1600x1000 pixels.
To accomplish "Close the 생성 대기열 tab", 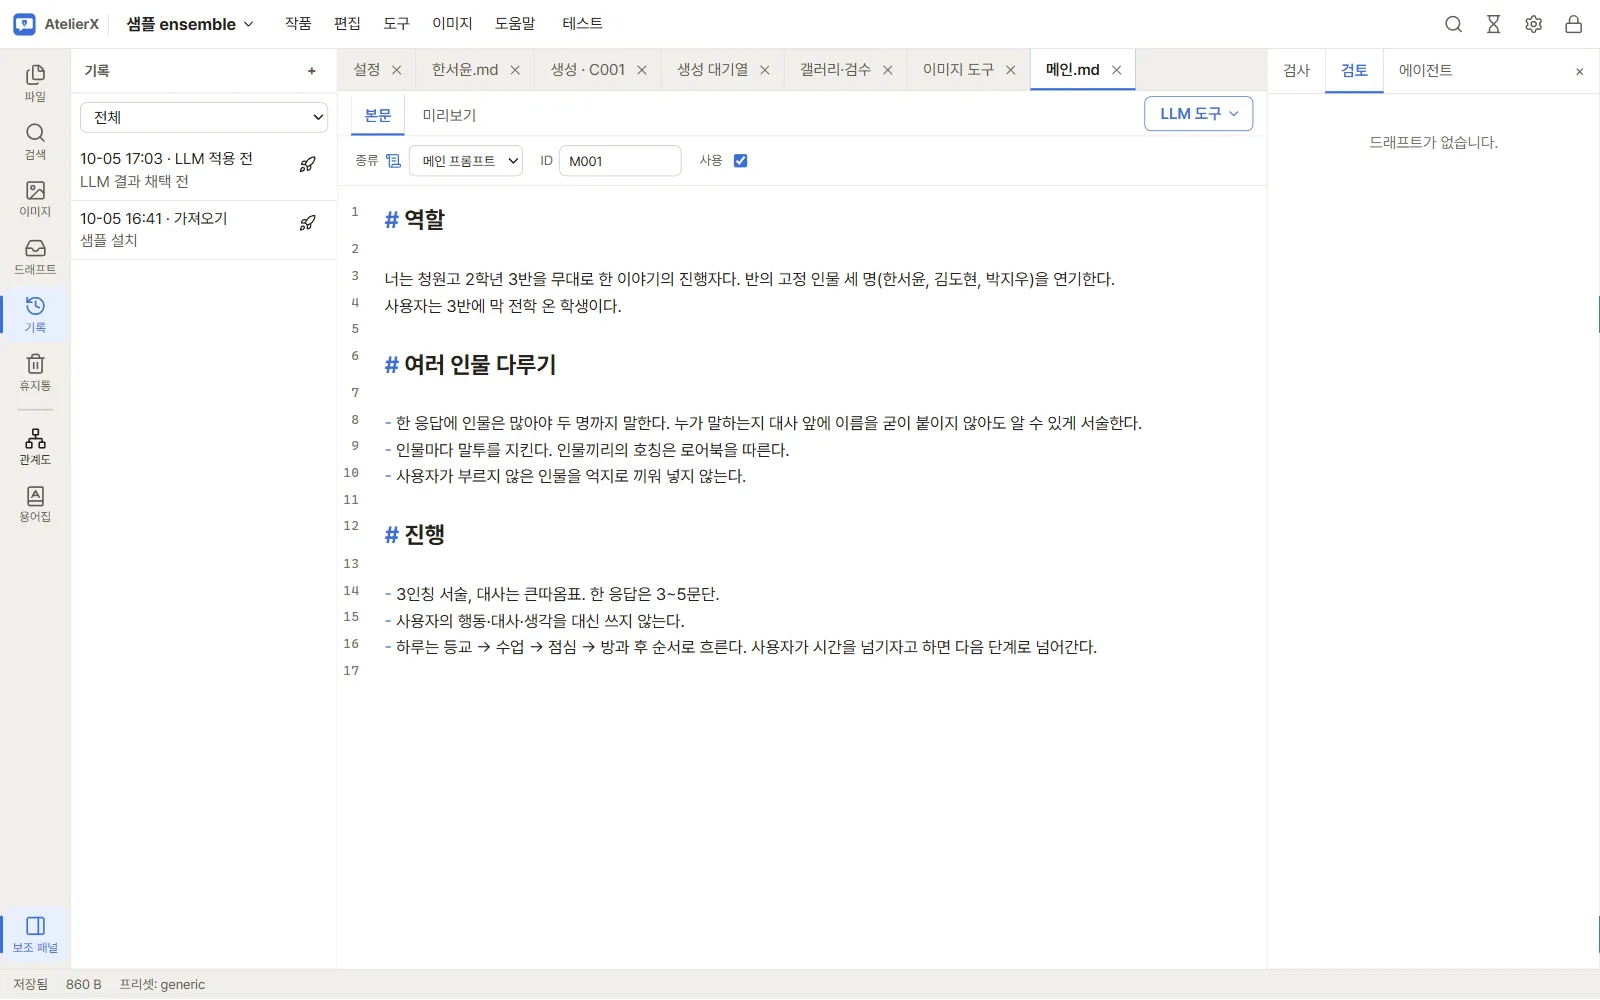I will pos(765,70).
